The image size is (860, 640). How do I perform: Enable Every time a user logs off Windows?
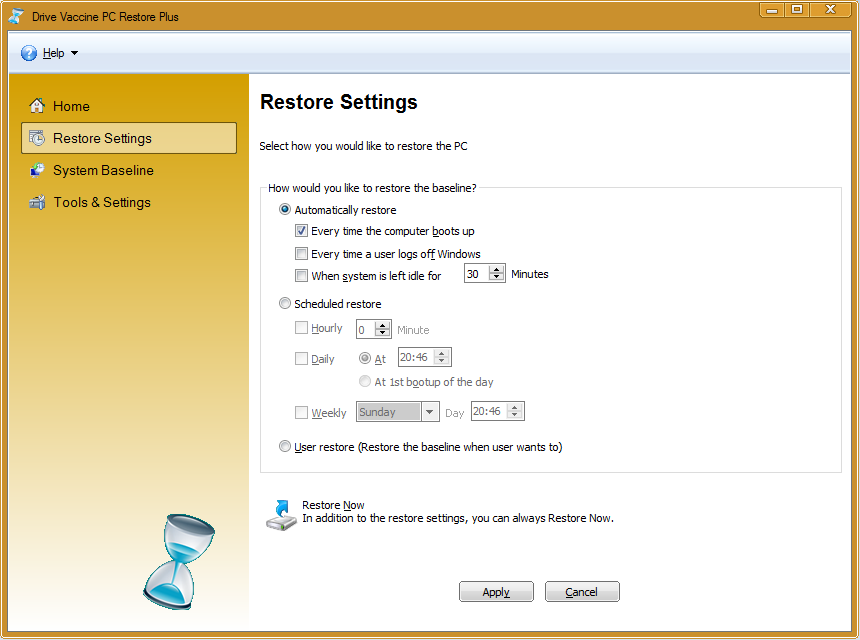click(x=301, y=253)
